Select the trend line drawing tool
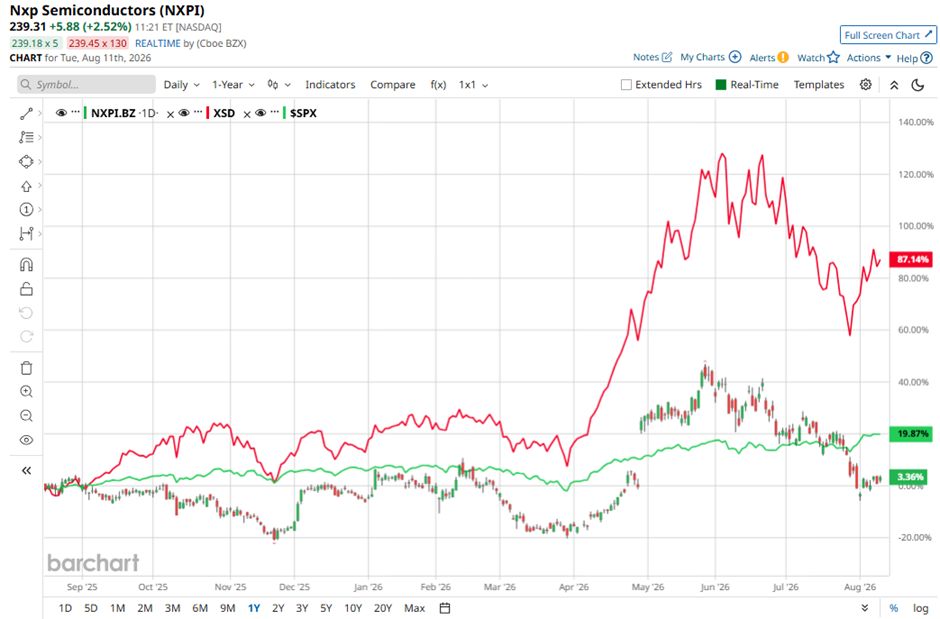This screenshot has width=940, height=619. click(26, 113)
